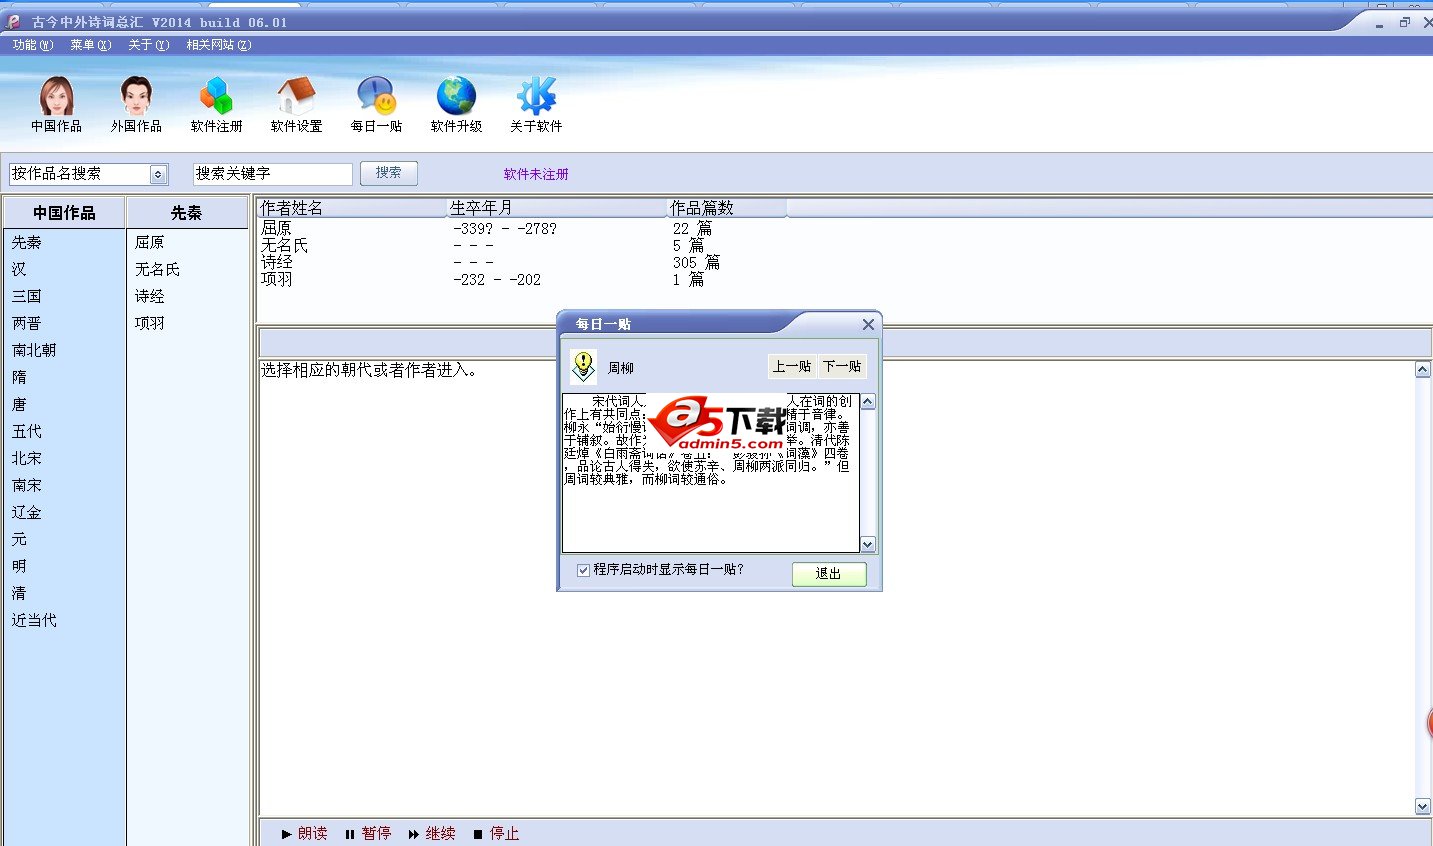Select 近当代 in the dynasty list

[x=34, y=620]
